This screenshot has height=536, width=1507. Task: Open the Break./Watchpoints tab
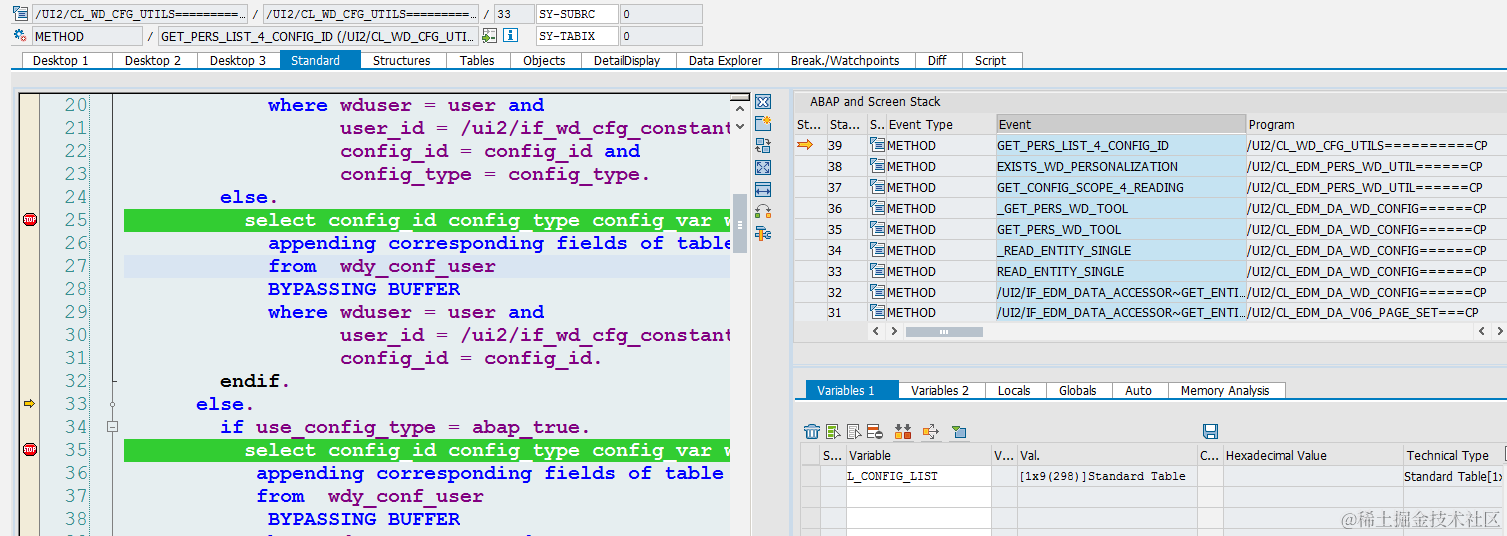click(845, 60)
